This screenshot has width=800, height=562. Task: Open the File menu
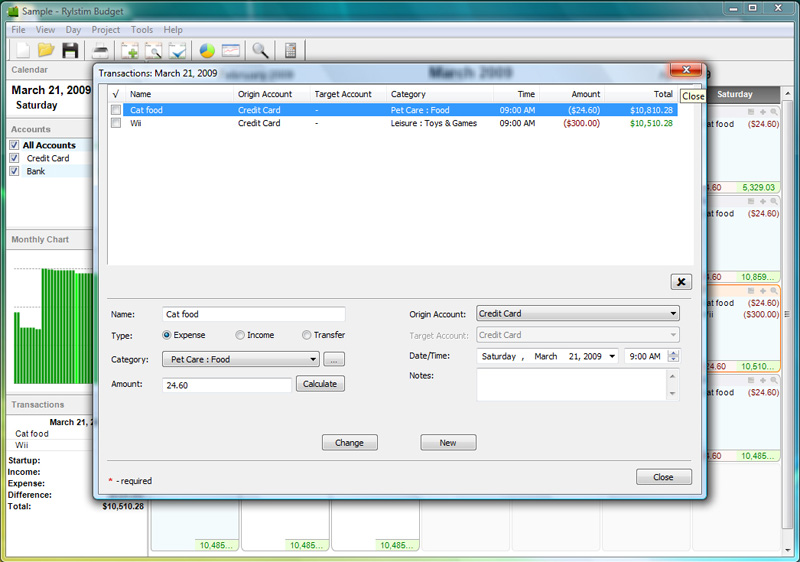[18, 30]
